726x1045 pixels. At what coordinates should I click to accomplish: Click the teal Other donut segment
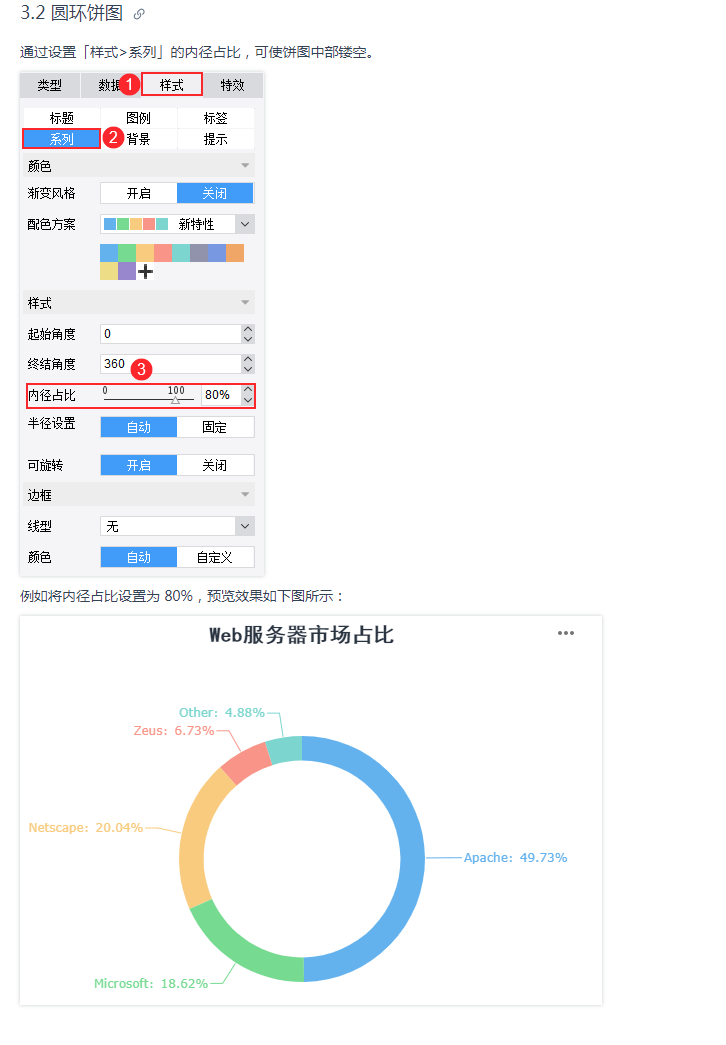tap(284, 749)
